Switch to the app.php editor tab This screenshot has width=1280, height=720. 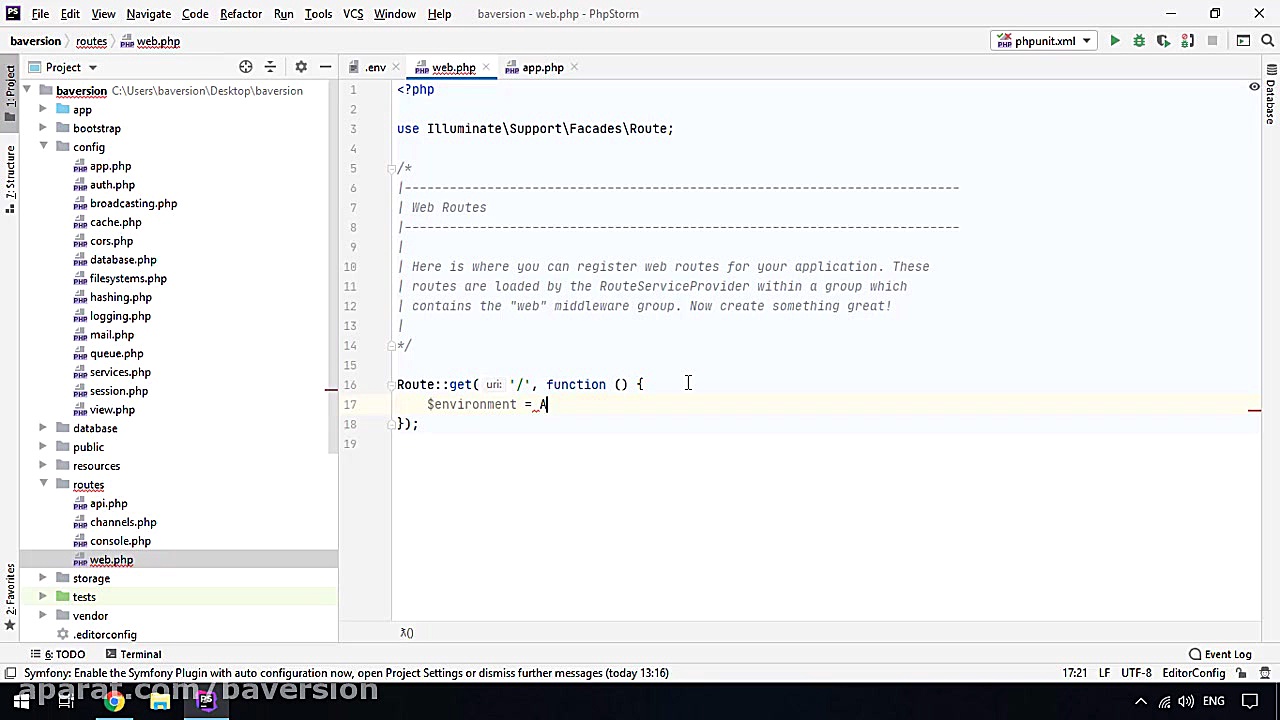[x=542, y=68]
